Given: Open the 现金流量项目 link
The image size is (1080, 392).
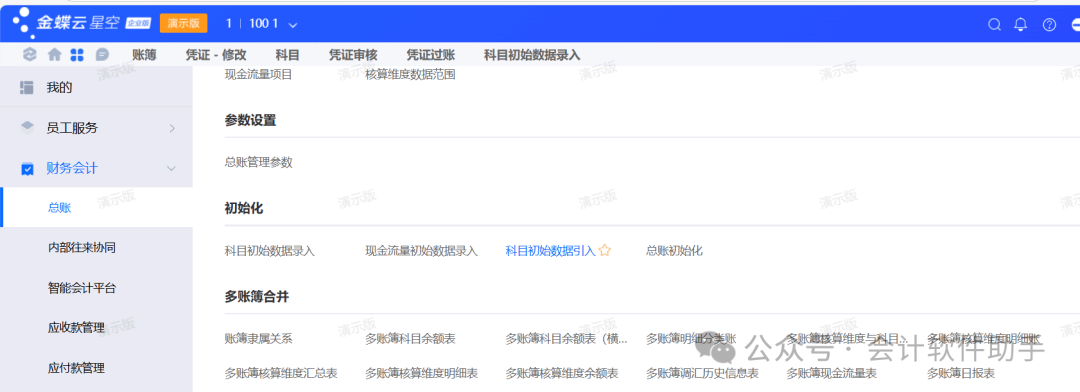Looking at the screenshot, I should pyautogui.click(x=258, y=74).
